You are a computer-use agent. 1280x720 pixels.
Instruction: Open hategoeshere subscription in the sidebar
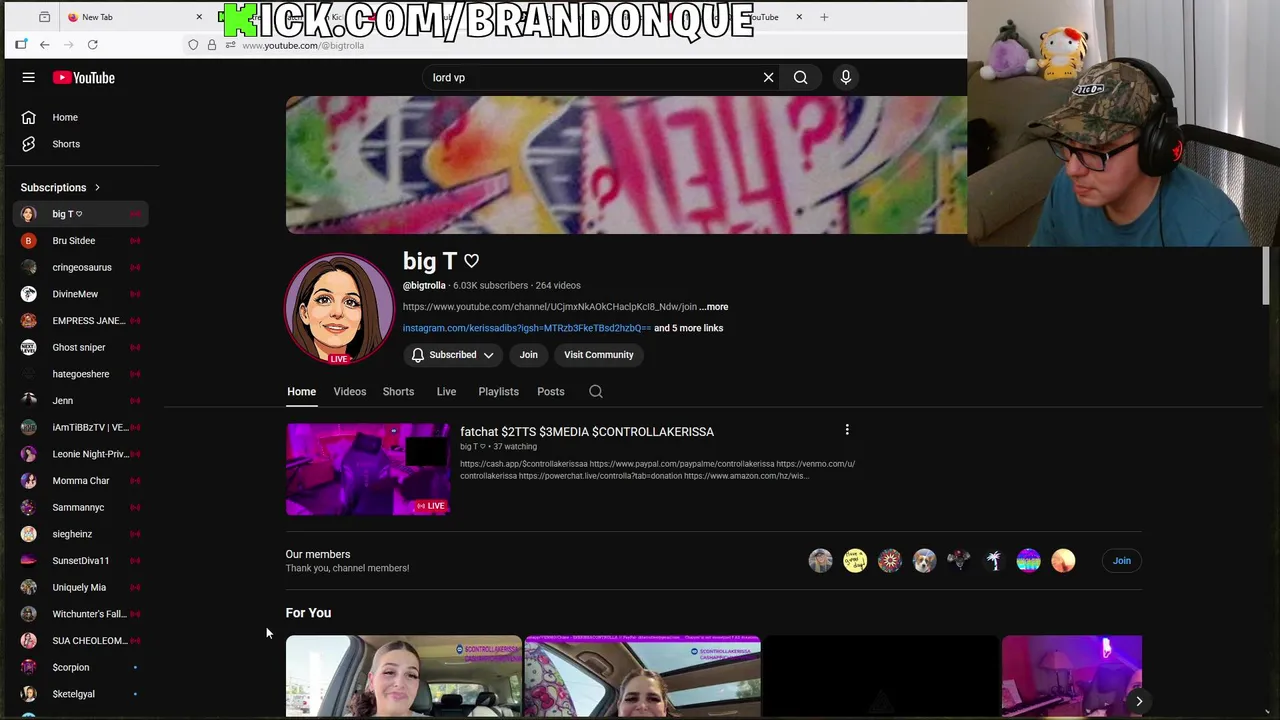pos(80,374)
